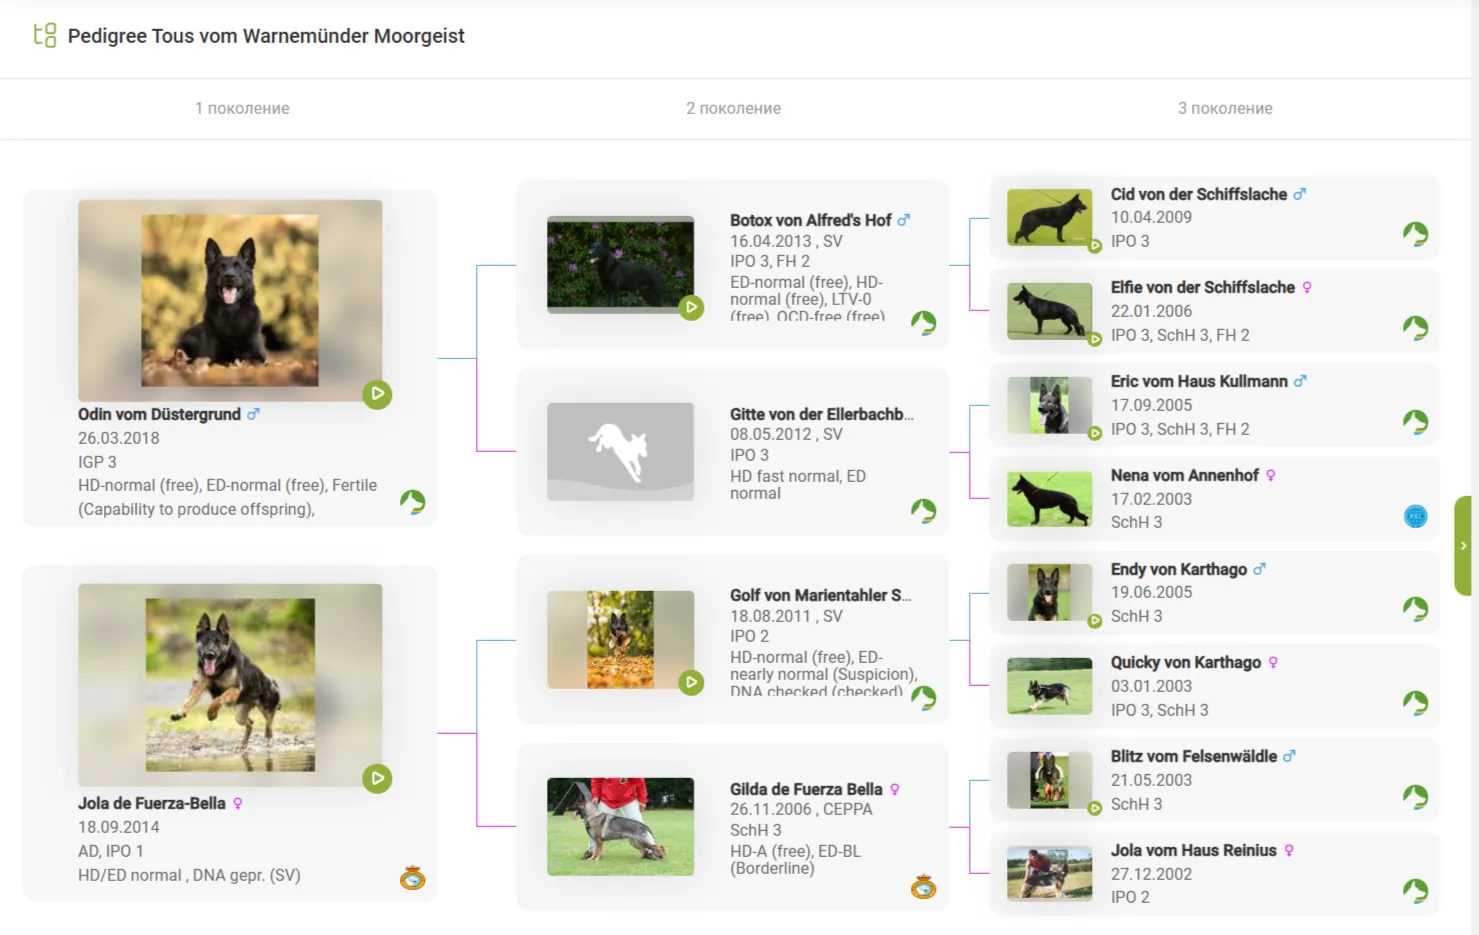Click the leaf icon for Jola vom Haus Reinius
The image size is (1479, 935).
pyautogui.click(x=1415, y=891)
